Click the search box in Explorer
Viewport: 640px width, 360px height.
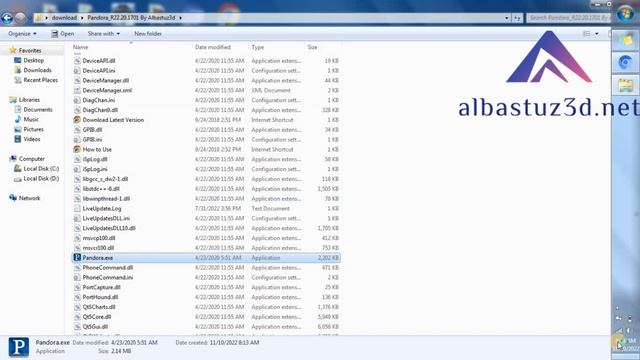click(568, 18)
